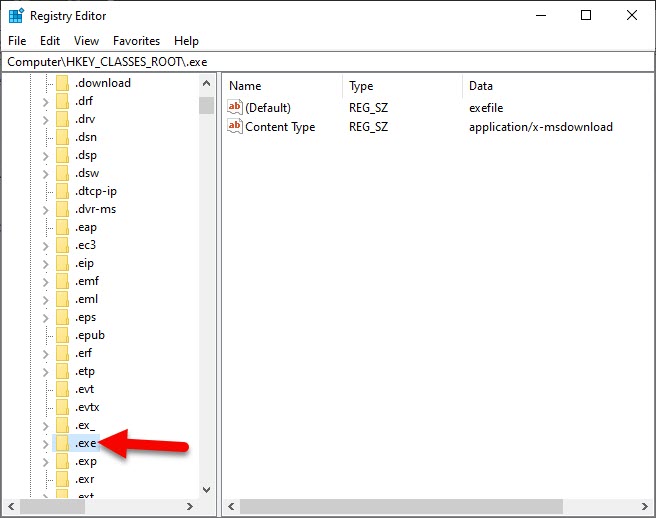The image size is (656, 518).
Task: Click the Registry Editor app icon in title bar
Action: click(15, 15)
